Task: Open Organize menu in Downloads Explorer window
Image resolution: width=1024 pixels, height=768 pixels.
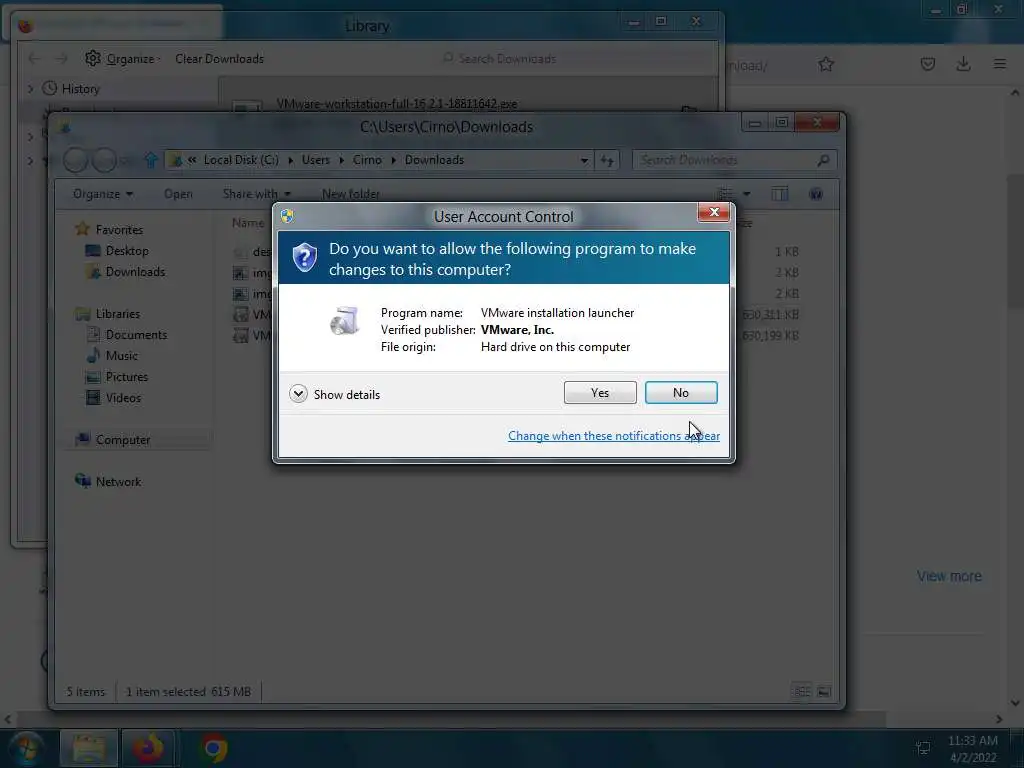Action: 103,194
